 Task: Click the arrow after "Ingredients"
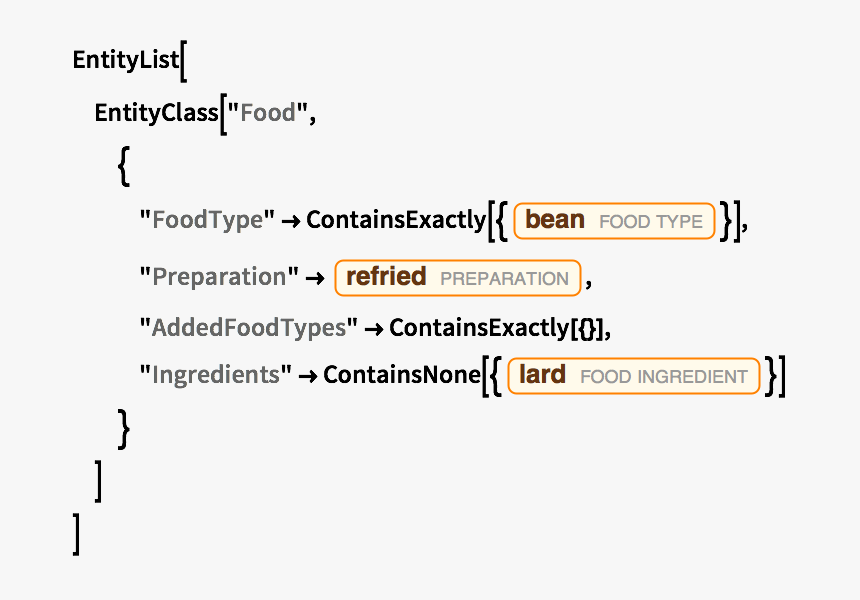coord(308,377)
